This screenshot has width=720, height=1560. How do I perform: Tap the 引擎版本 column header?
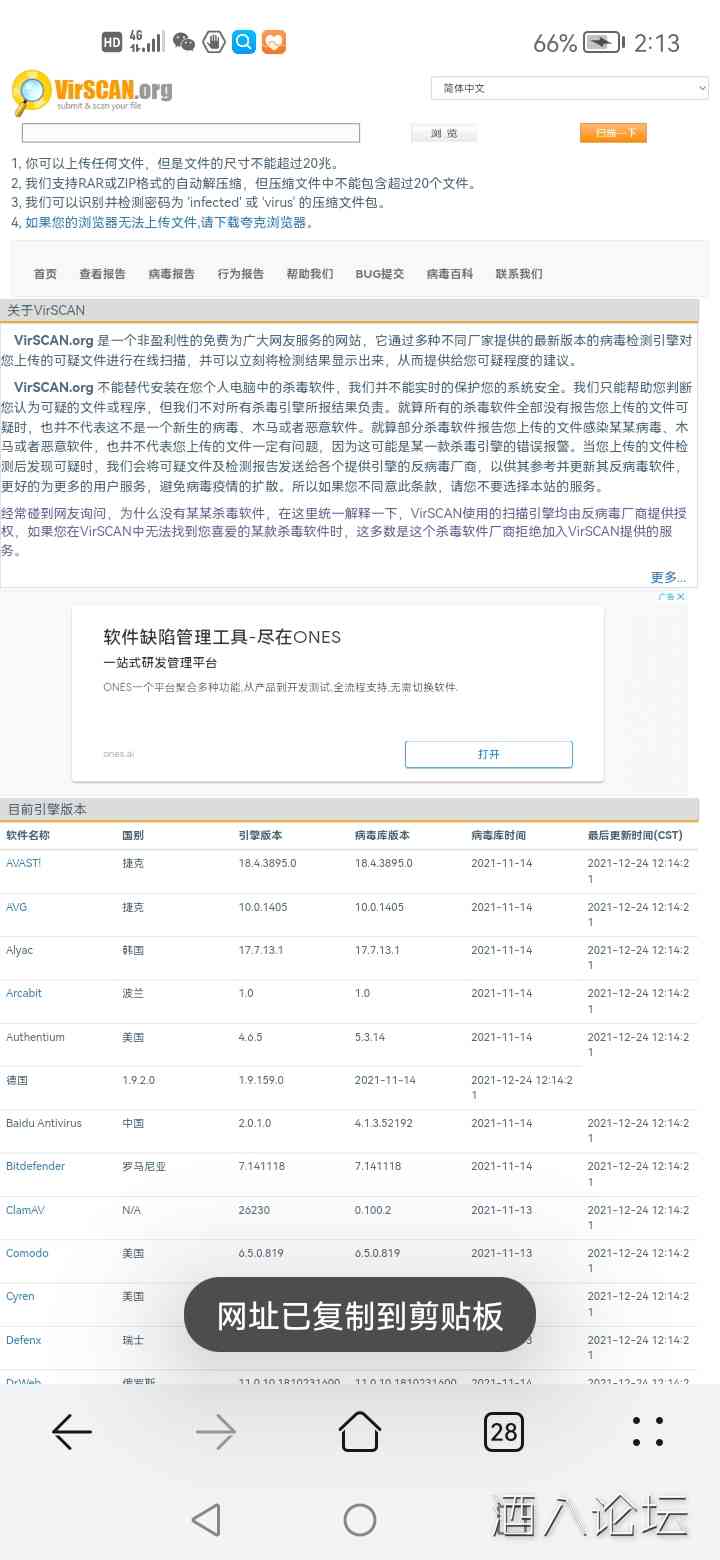[260, 835]
